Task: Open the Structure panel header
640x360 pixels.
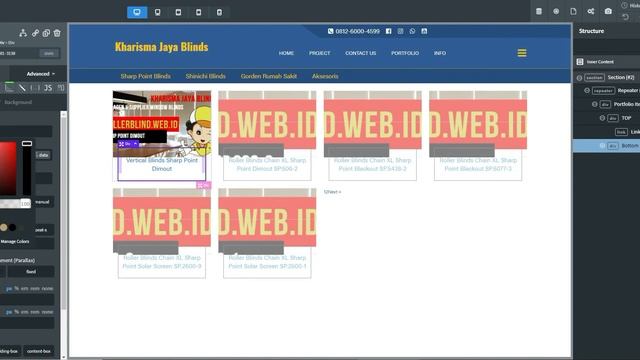Action: tap(591, 31)
